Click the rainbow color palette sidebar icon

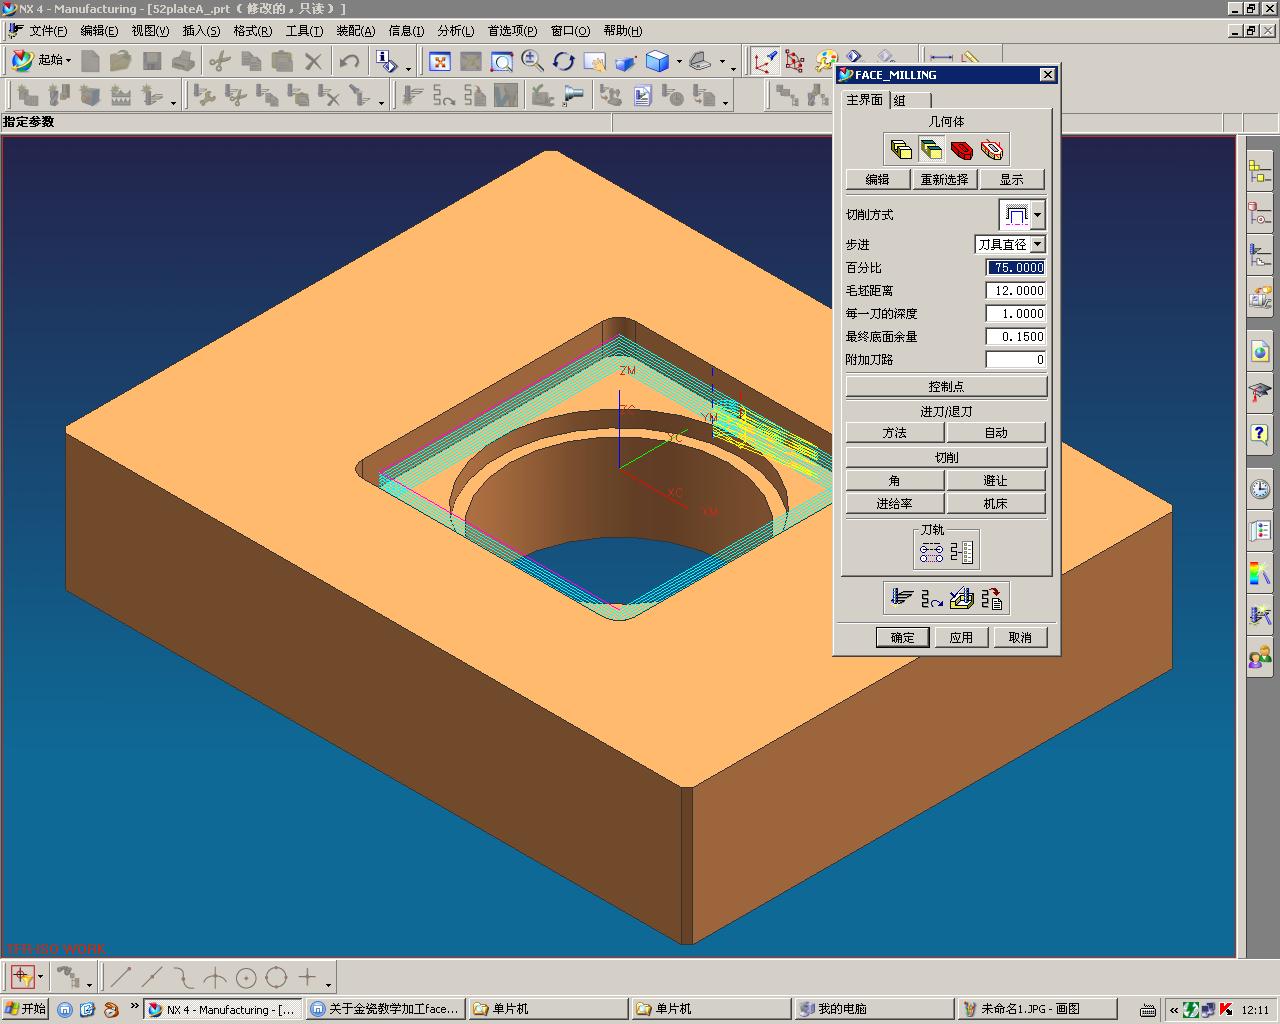pos(1260,574)
